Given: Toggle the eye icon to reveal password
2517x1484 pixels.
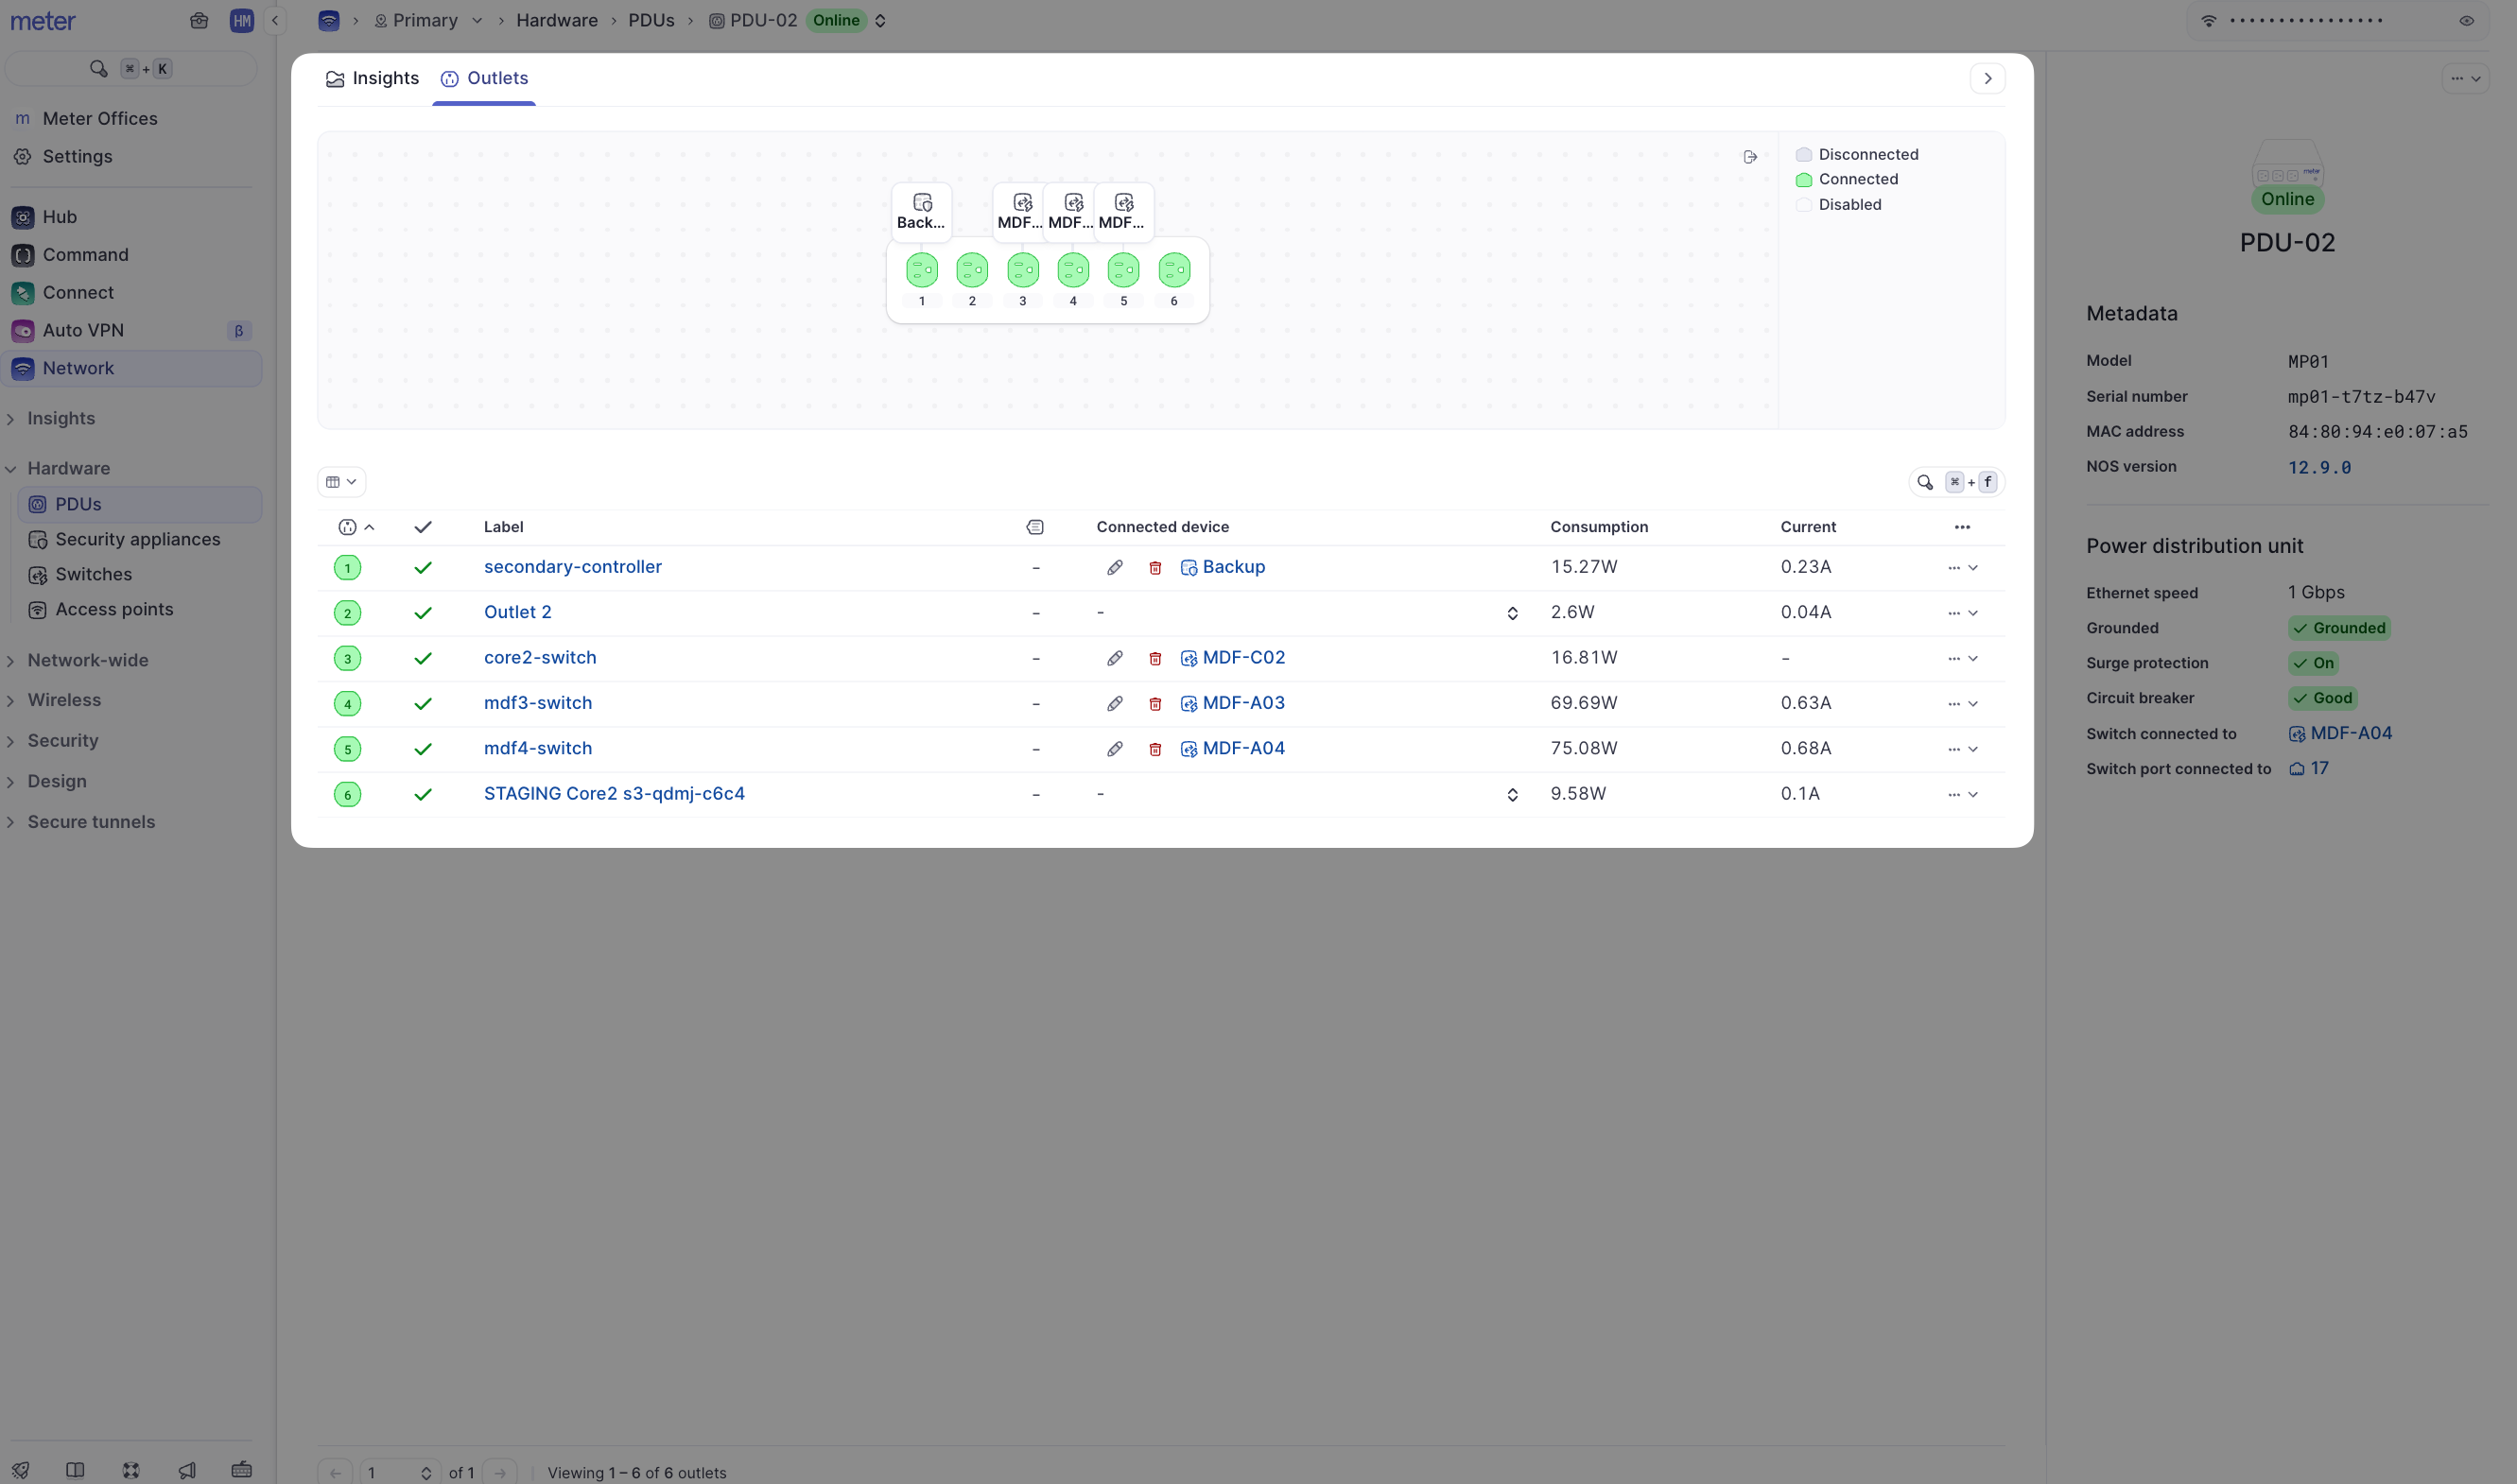Looking at the screenshot, I should [x=2466, y=21].
